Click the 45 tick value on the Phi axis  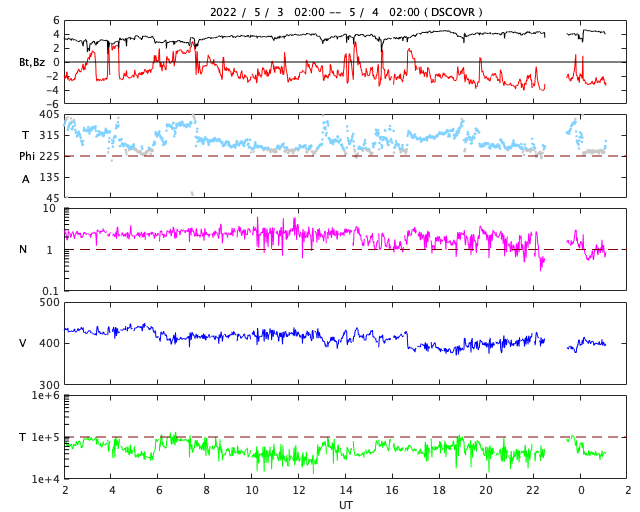52,198
